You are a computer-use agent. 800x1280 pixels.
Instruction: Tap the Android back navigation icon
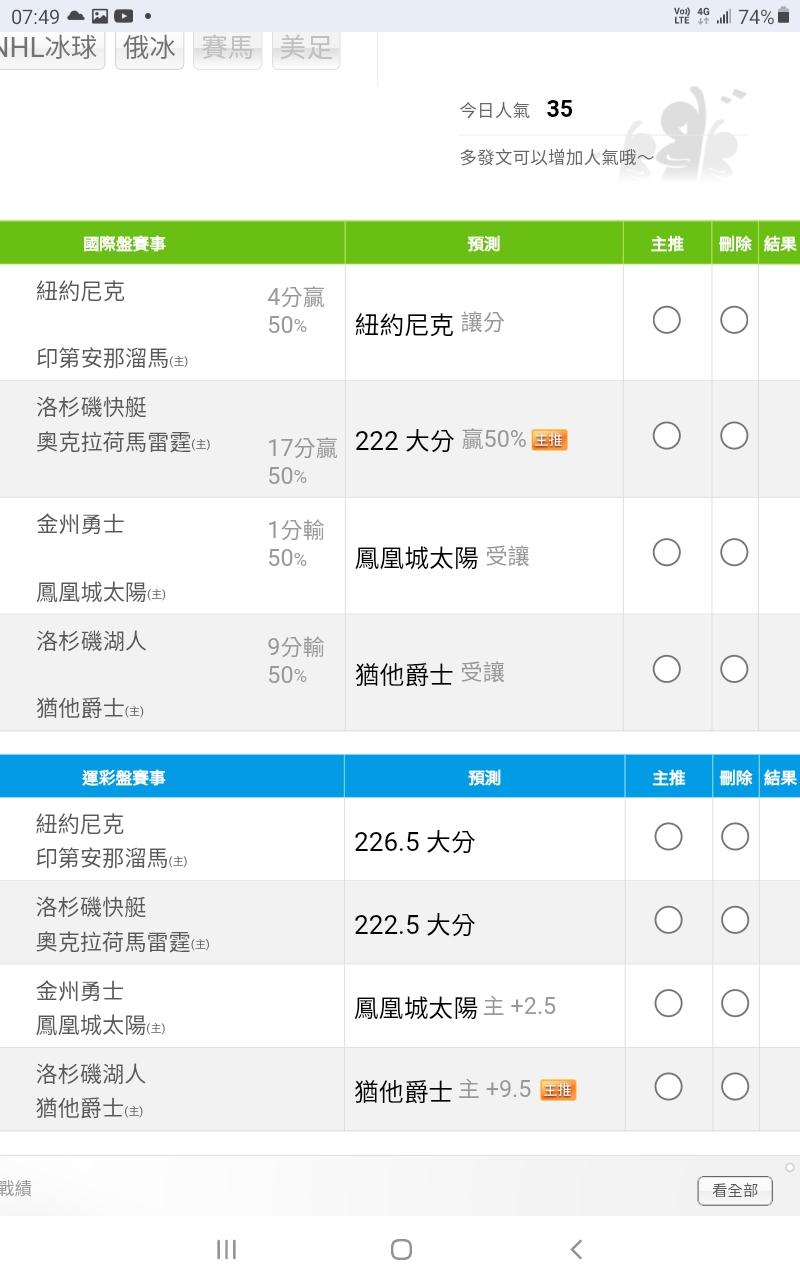pyautogui.click(x=576, y=1248)
